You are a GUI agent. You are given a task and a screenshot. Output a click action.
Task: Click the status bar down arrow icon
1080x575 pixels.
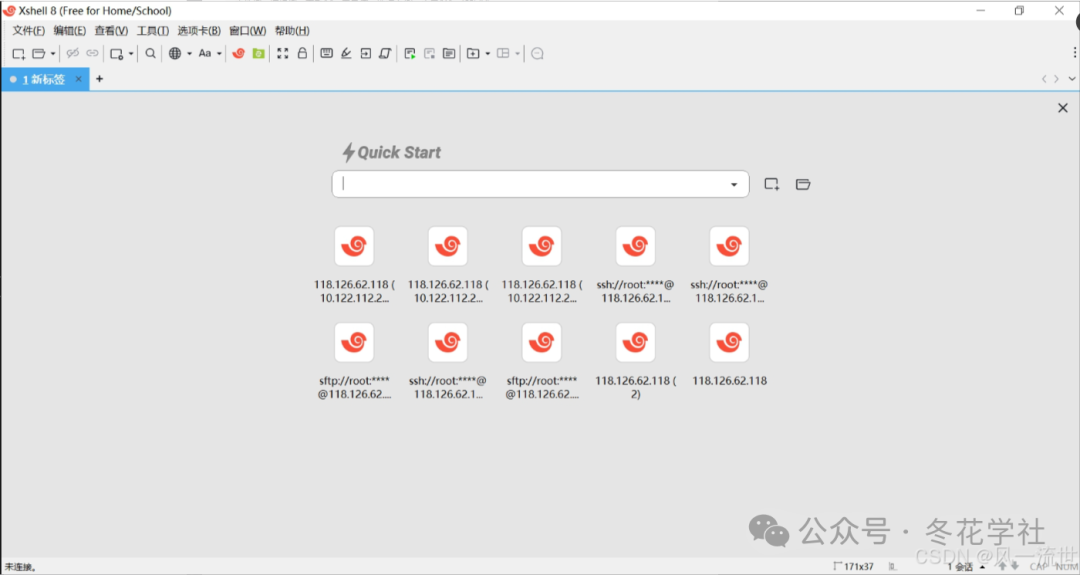coord(1015,567)
